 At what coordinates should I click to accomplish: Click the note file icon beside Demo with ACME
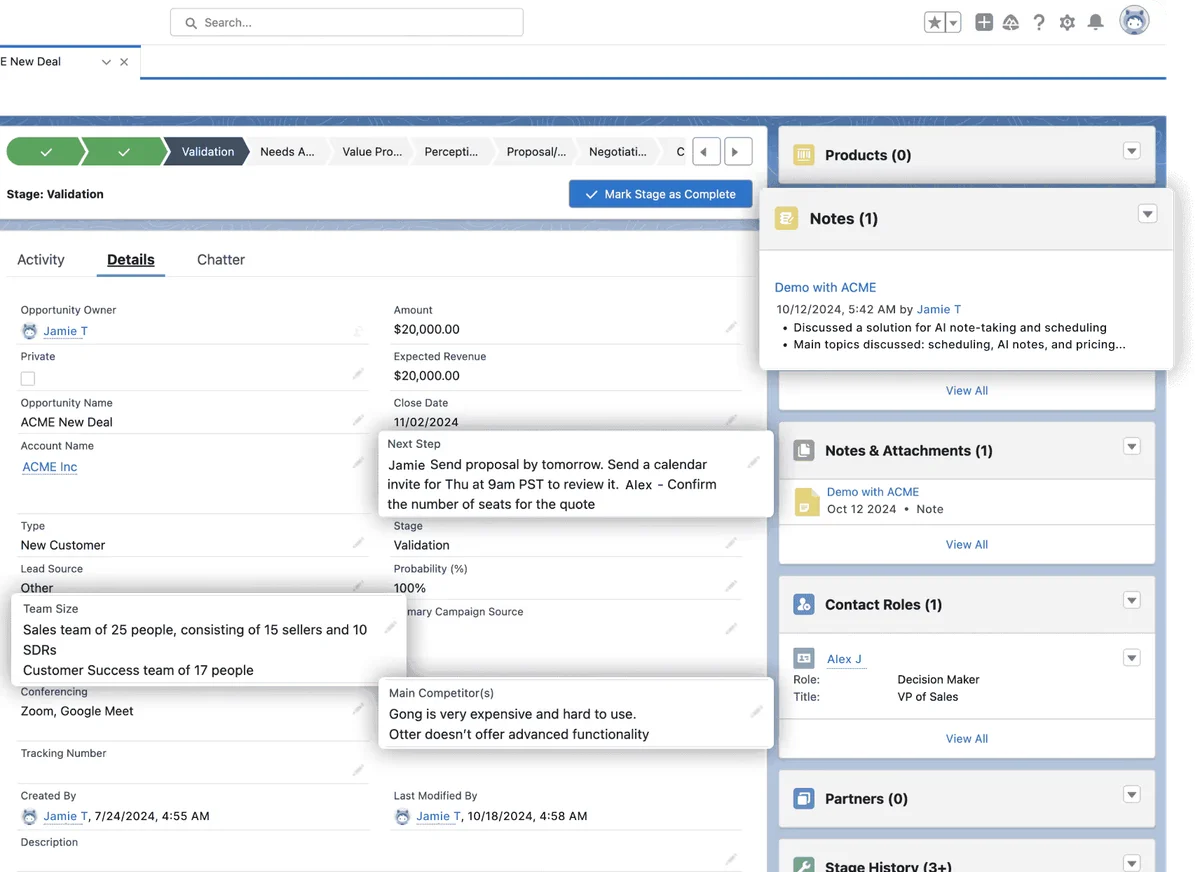point(805,501)
